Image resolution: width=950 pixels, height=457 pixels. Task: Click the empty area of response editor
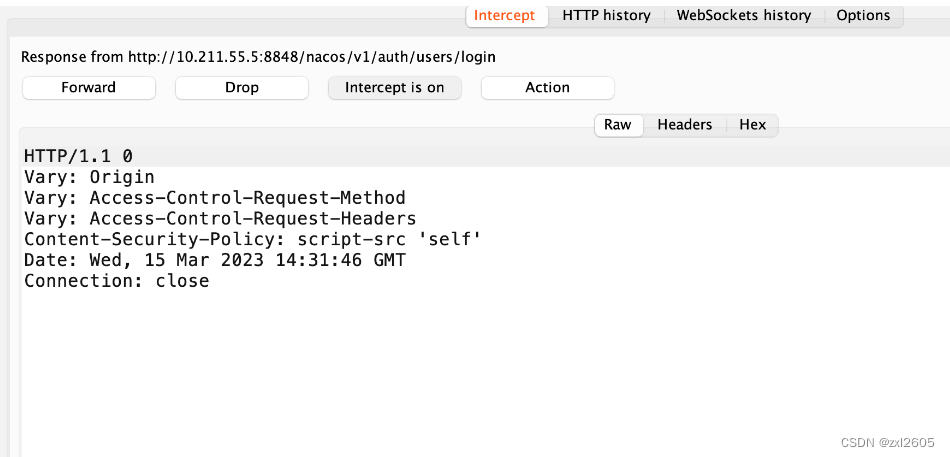(x=480, y=370)
